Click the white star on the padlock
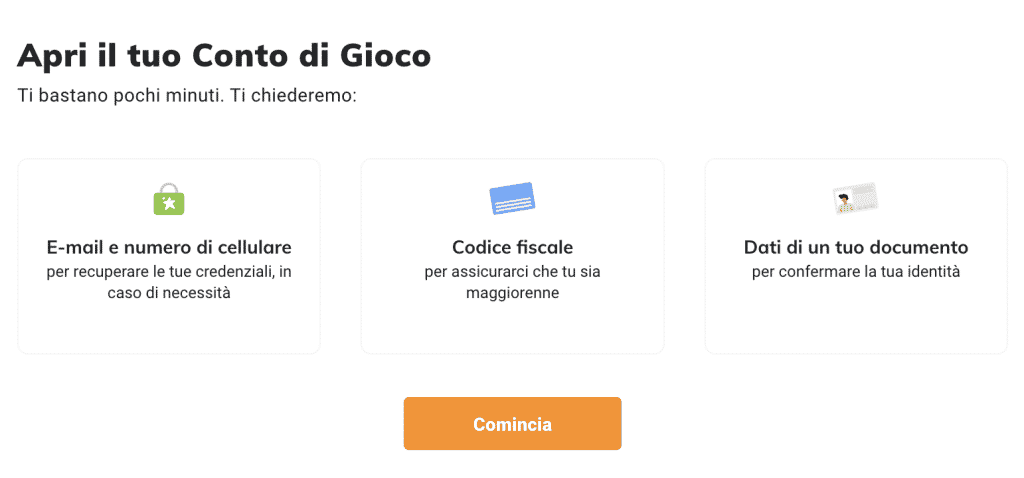The width and height of the screenshot is (1024, 478). [x=169, y=204]
